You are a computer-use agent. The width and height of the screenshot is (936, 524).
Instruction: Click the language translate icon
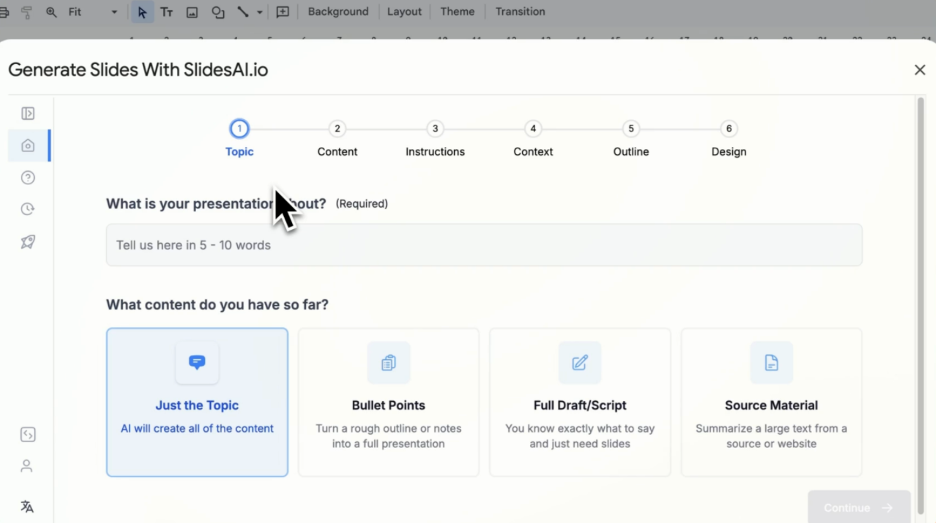(27, 507)
